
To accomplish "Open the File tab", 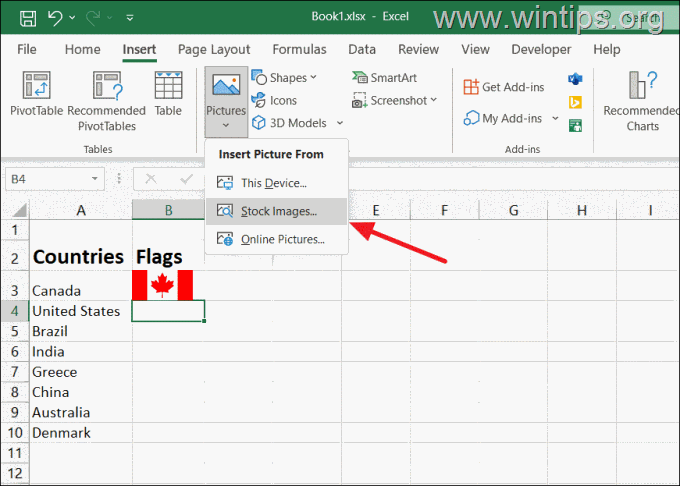I will click(x=27, y=49).
